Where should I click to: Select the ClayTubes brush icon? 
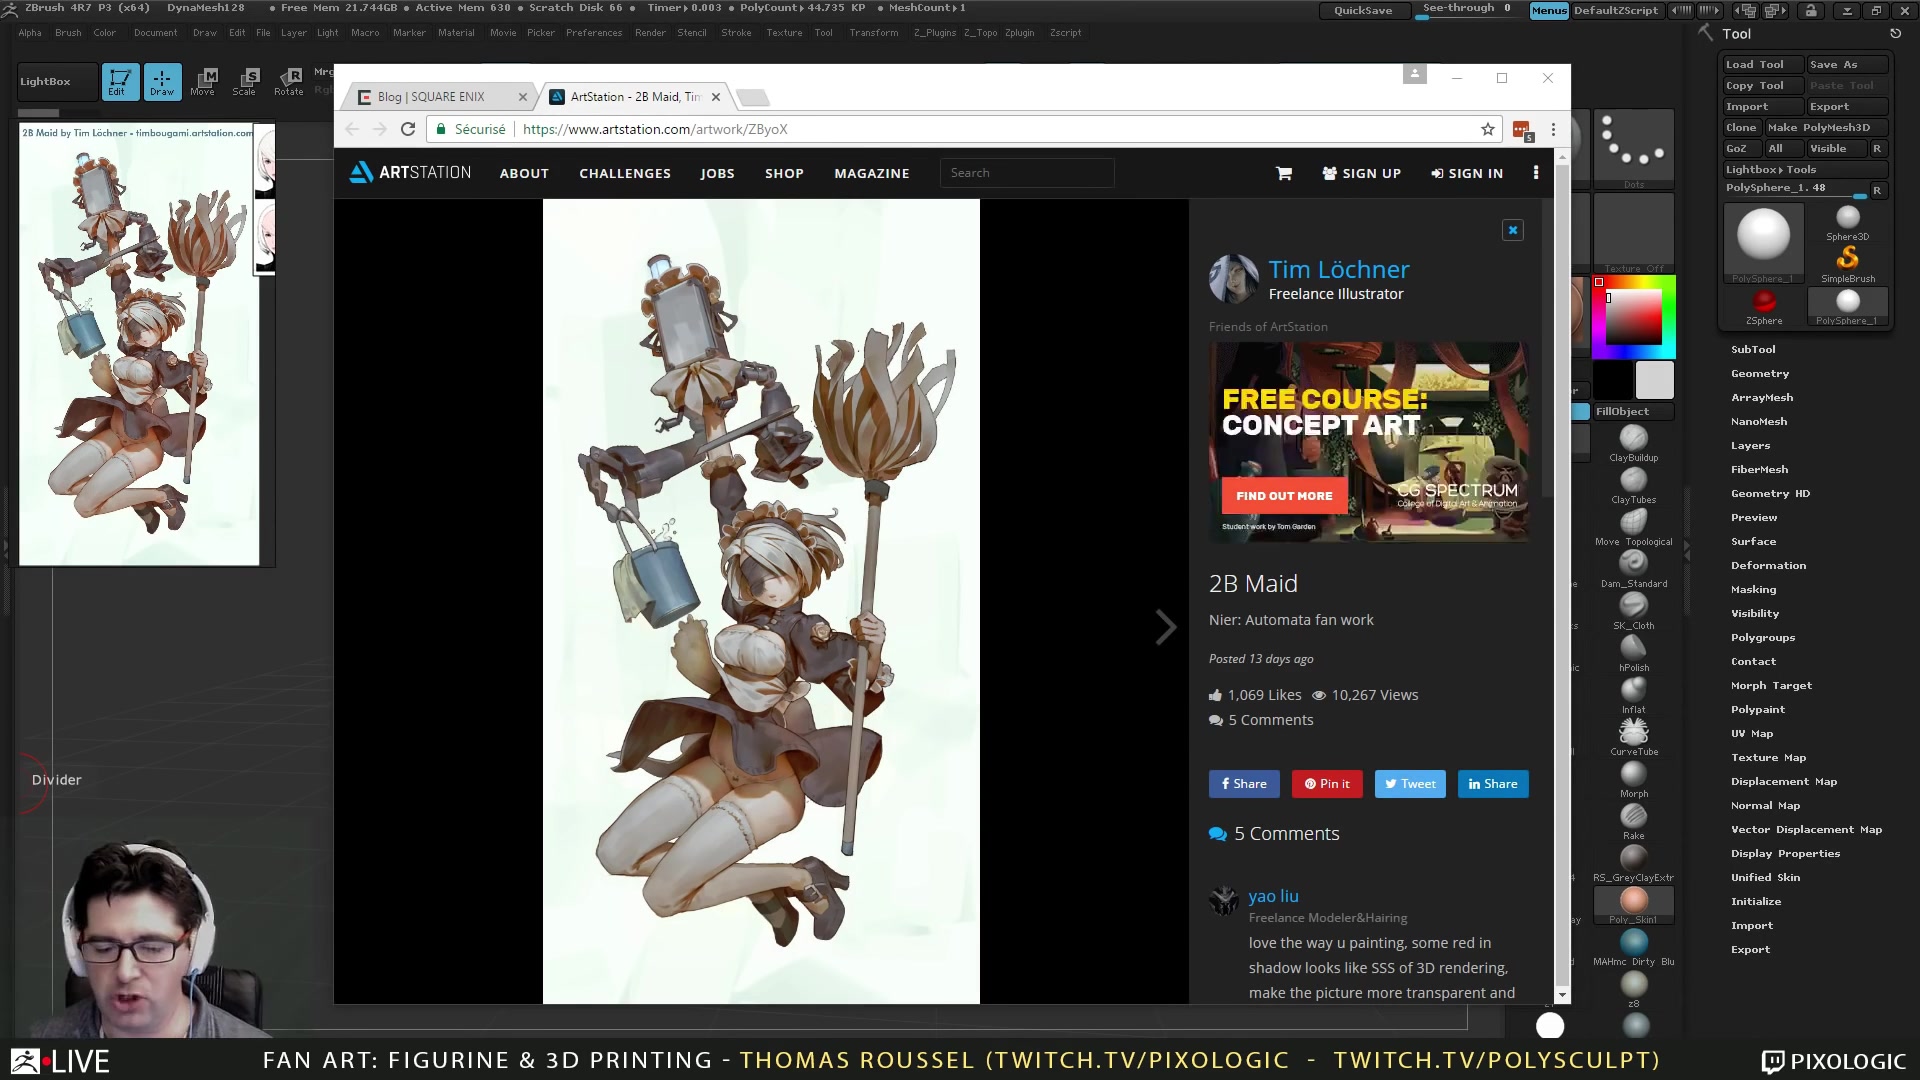click(1633, 480)
